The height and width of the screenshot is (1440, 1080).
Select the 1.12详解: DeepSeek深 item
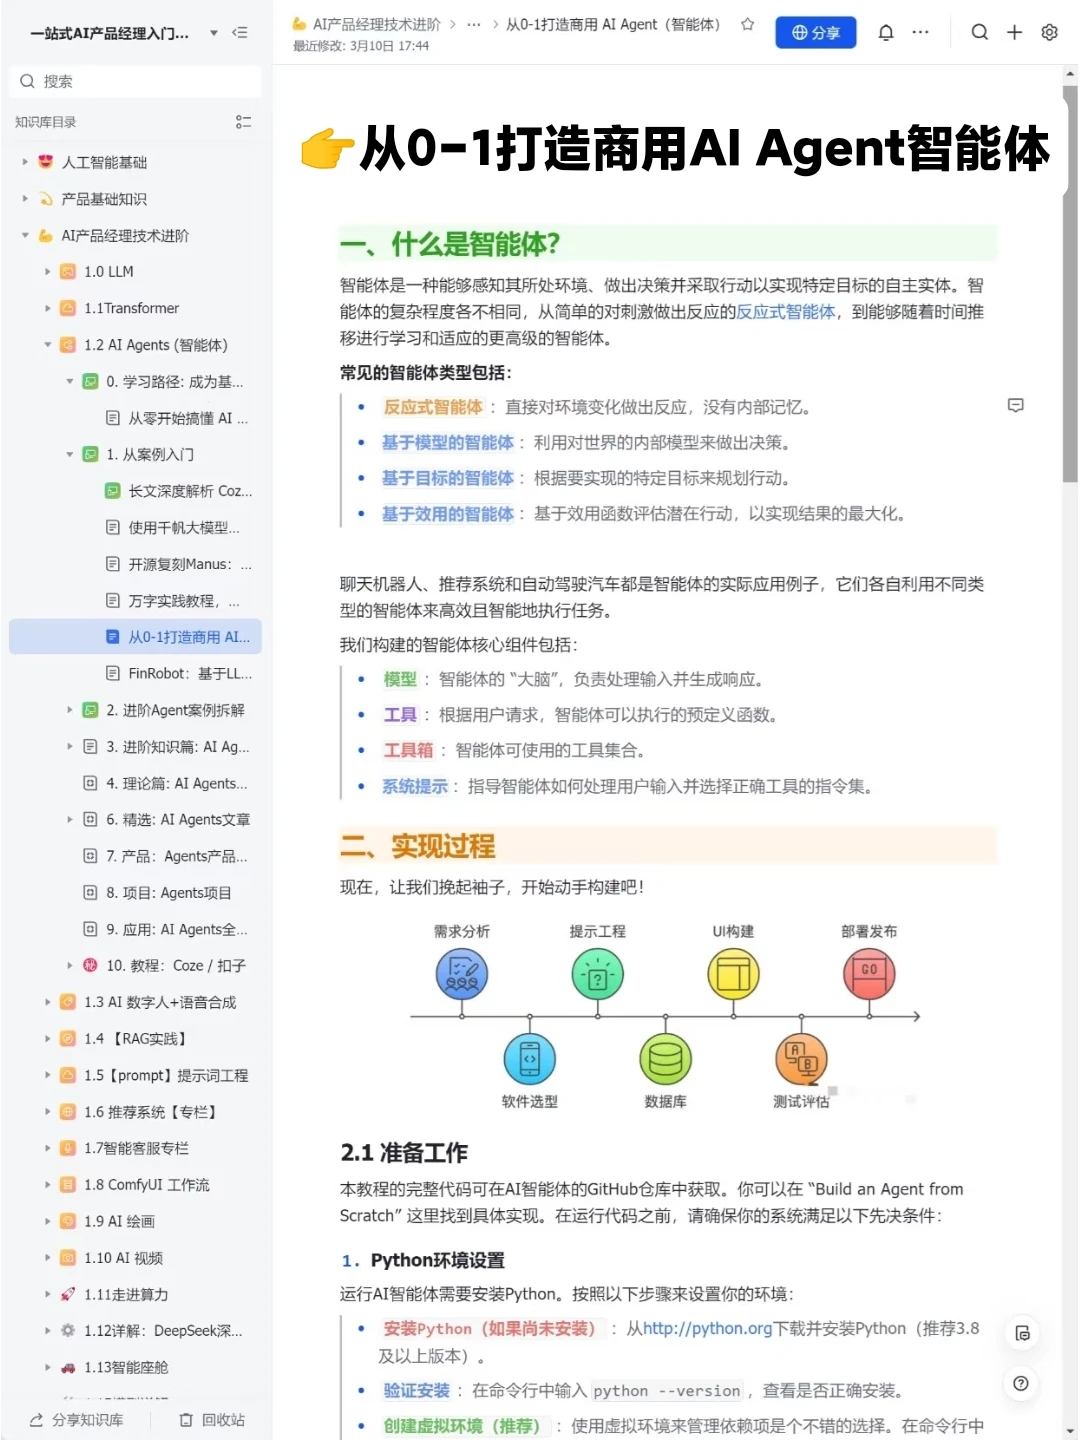coord(163,1331)
